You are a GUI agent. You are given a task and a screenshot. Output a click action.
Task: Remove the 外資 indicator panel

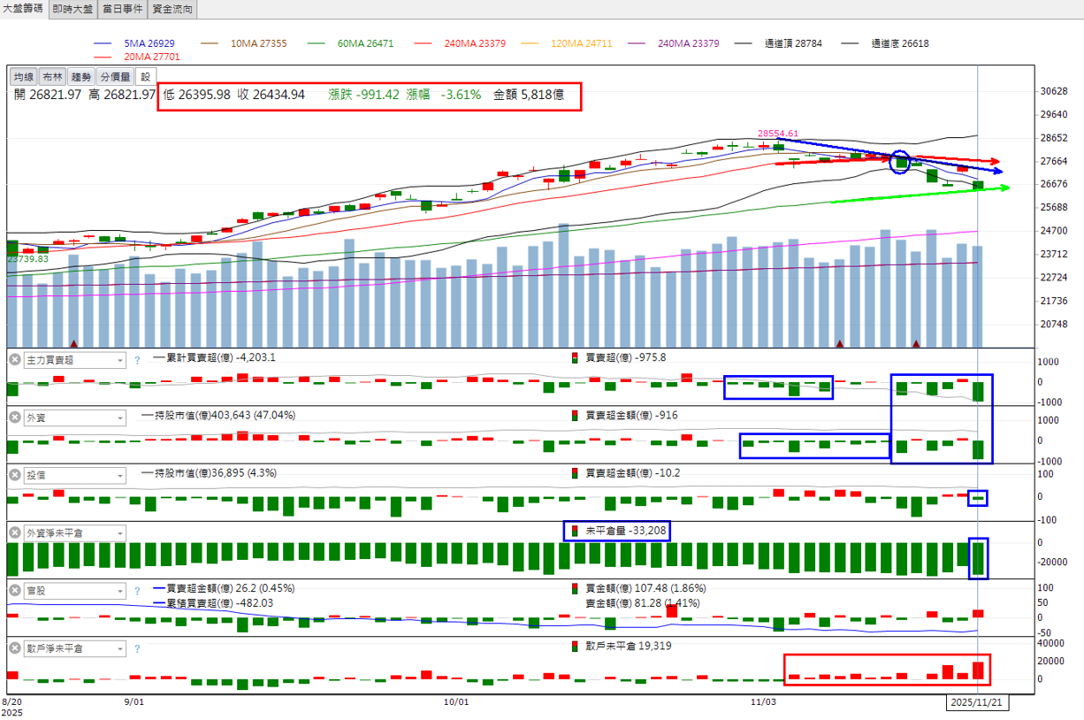coord(15,417)
